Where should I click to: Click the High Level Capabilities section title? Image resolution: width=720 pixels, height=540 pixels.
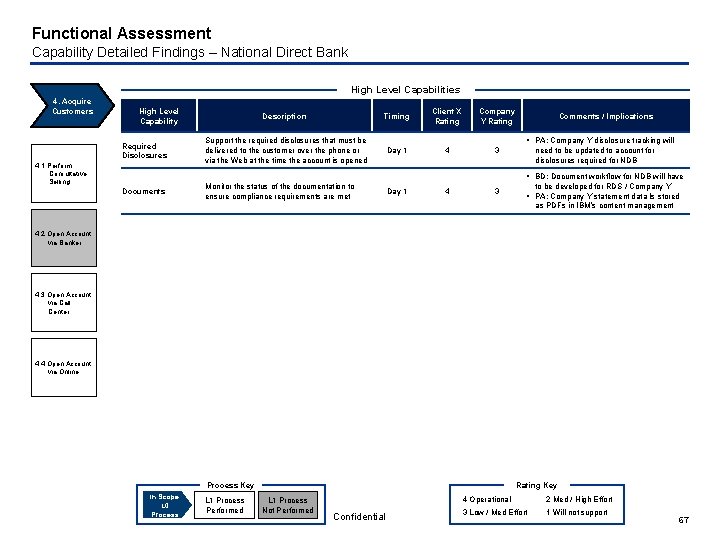click(405, 90)
